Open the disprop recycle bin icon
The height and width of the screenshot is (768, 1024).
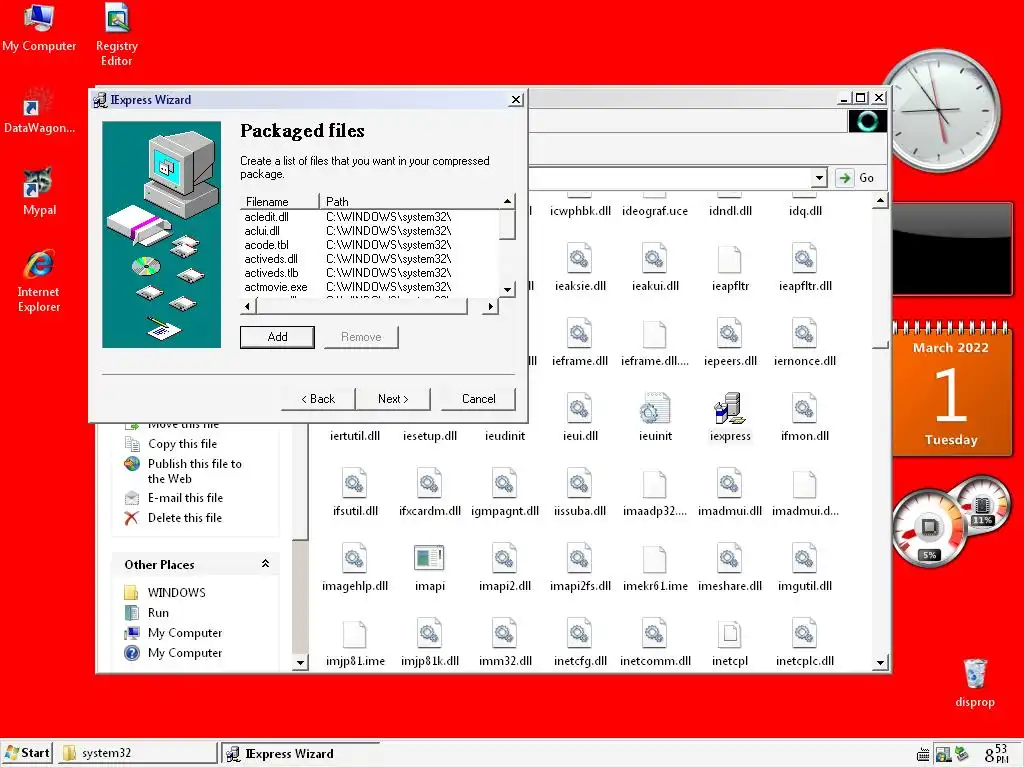click(x=974, y=682)
